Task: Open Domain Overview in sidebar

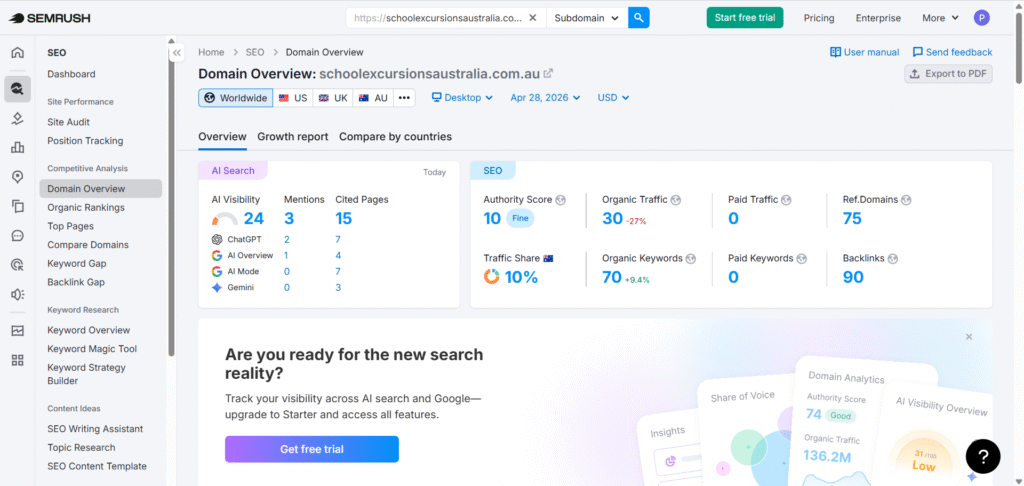Action: point(101,189)
